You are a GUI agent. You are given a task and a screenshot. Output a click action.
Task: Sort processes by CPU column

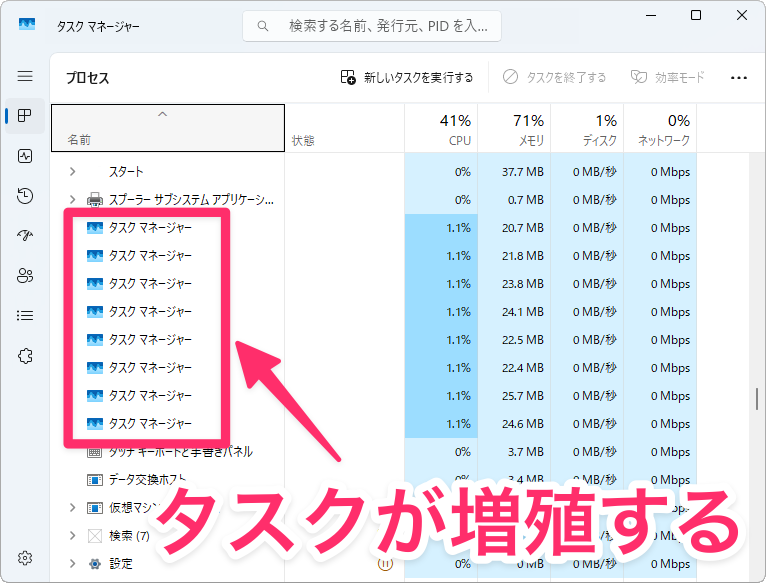441,129
